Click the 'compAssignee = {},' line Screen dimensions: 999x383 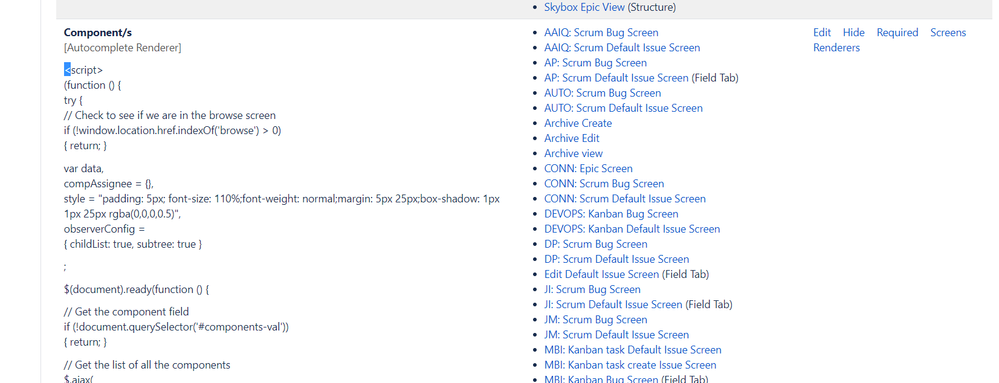[108, 184]
